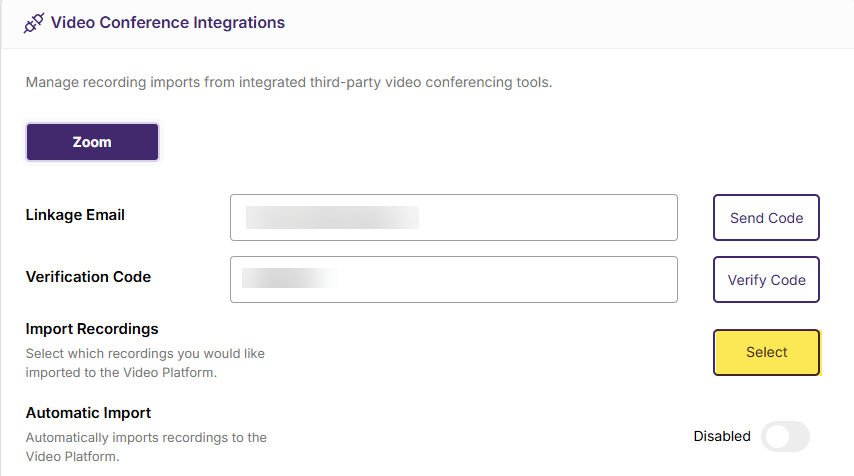The height and width of the screenshot is (476, 854).
Task: Select the Zoom integration tab
Action: (x=92, y=142)
